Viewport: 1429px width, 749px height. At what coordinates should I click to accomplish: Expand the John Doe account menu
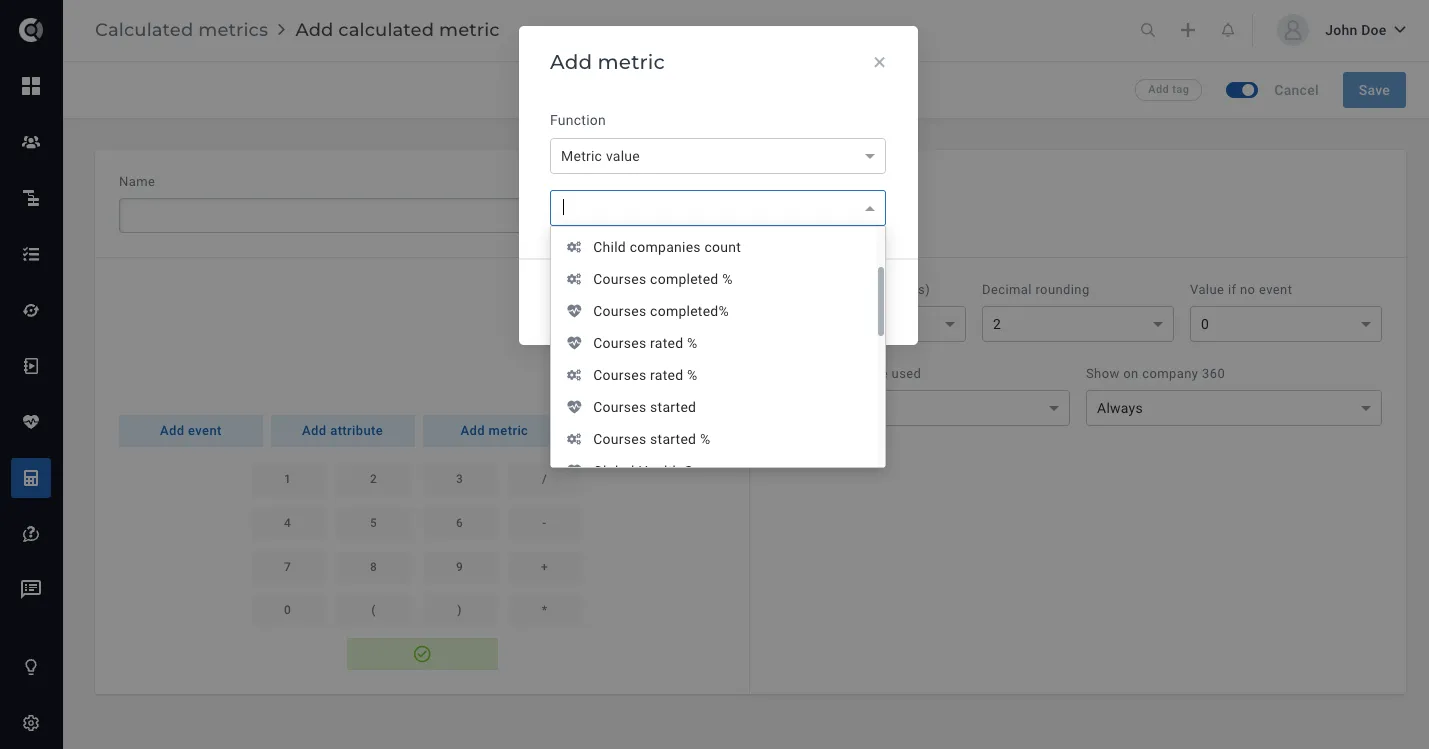coord(1365,30)
